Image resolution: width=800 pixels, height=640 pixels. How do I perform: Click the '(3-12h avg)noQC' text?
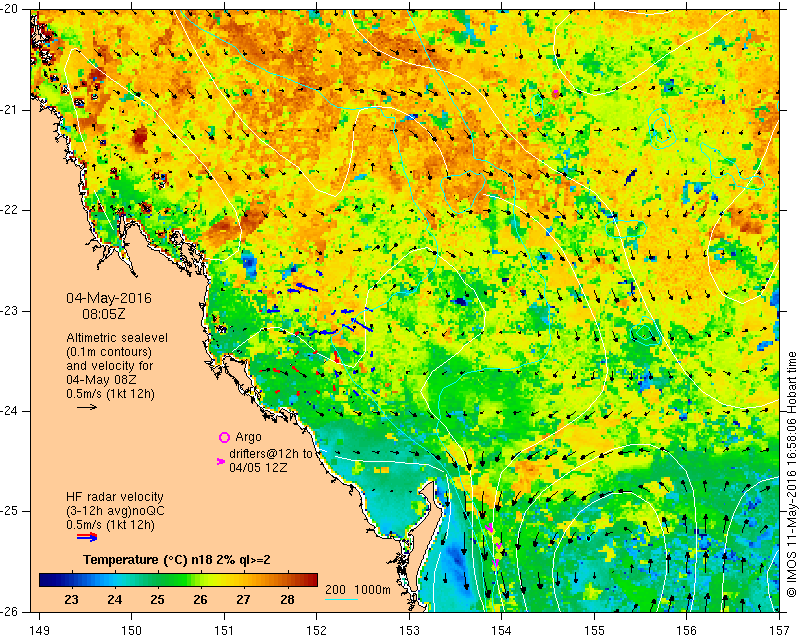(x=115, y=511)
